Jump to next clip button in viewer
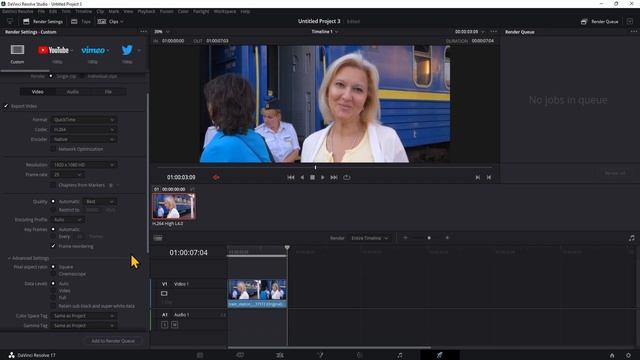Screen dimensions: 640x360 [478, 178]
